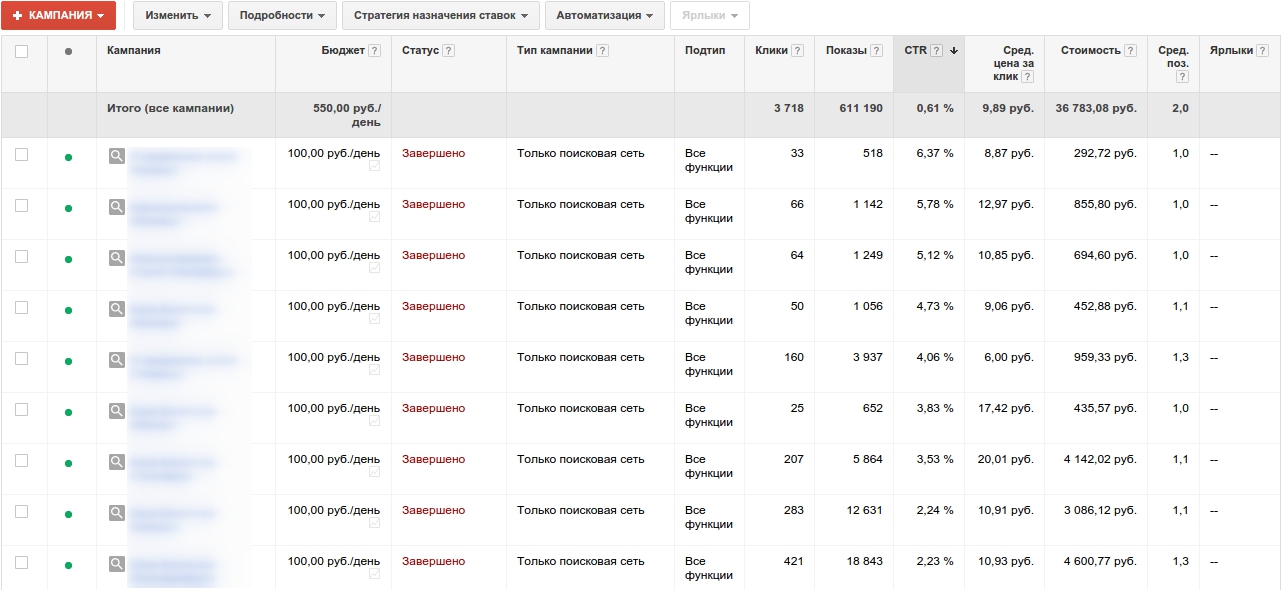Image resolution: width=1285 pixels, height=590 pixels.
Task: Open the greyed Ярлыки toolbar dropdown
Action: tap(709, 16)
